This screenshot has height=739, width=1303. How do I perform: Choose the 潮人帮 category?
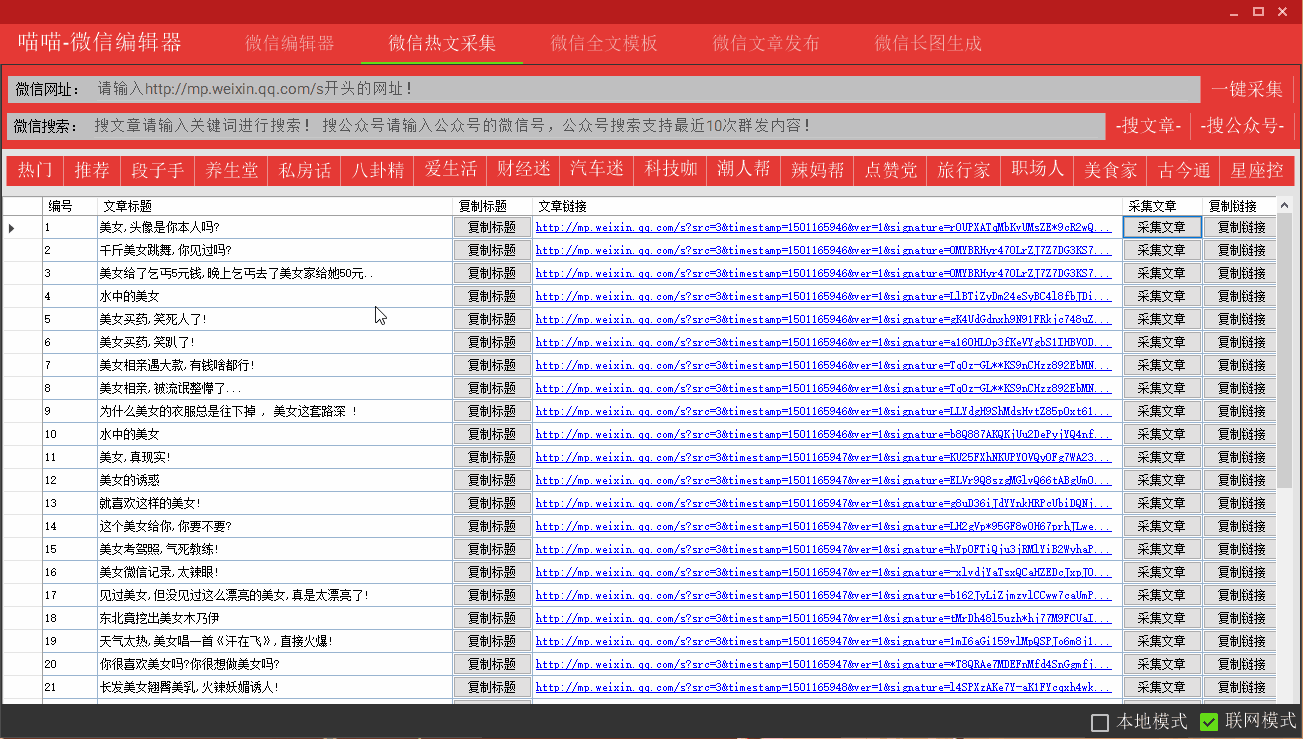tap(743, 170)
